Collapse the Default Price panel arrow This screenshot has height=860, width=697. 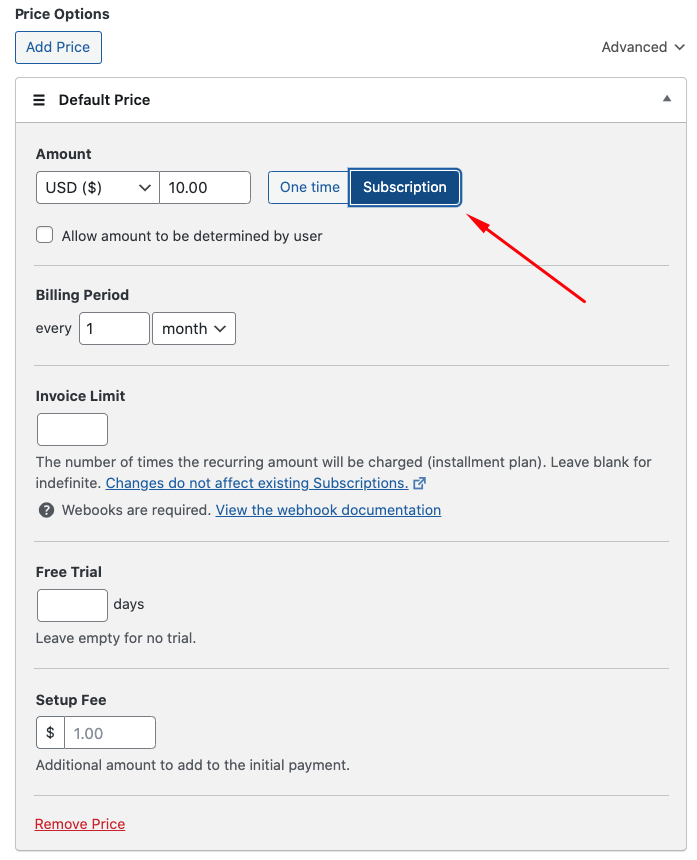point(667,99)
